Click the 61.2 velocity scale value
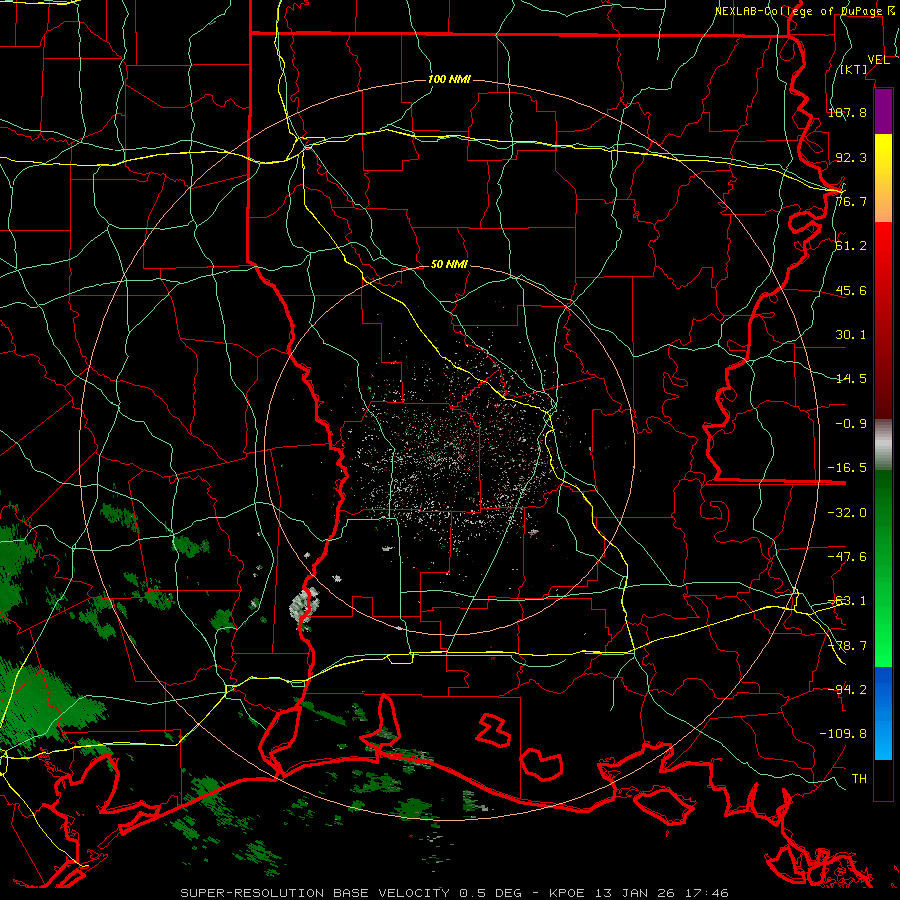 pyautogui.click(x=851, y=246)
